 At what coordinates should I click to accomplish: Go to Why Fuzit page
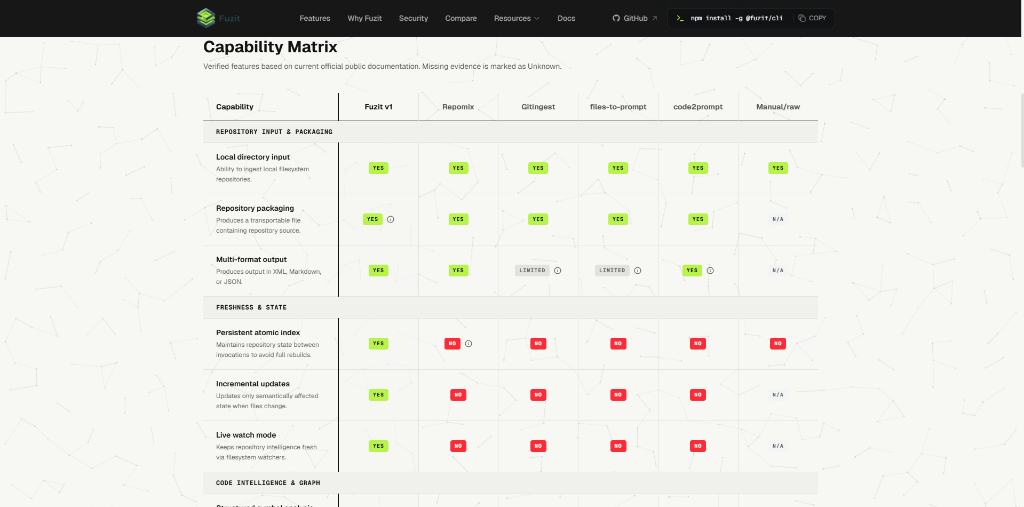click(364, 18)
